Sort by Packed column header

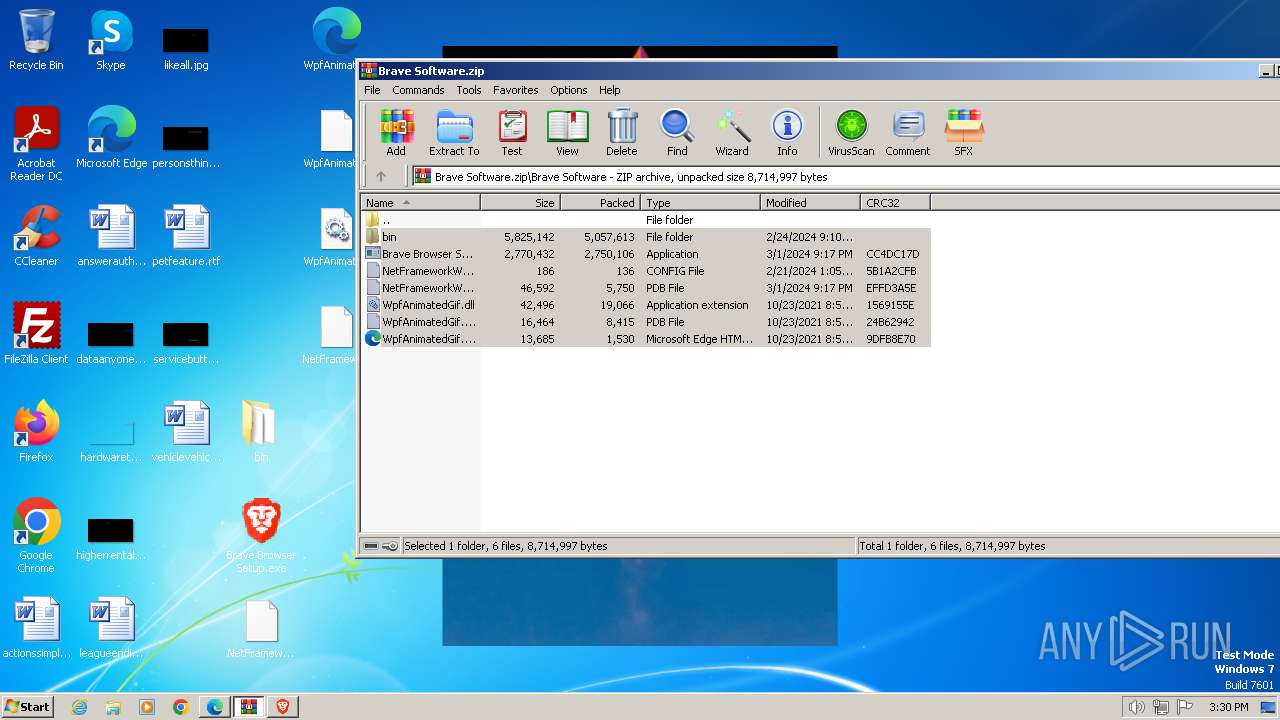[600, 202]
